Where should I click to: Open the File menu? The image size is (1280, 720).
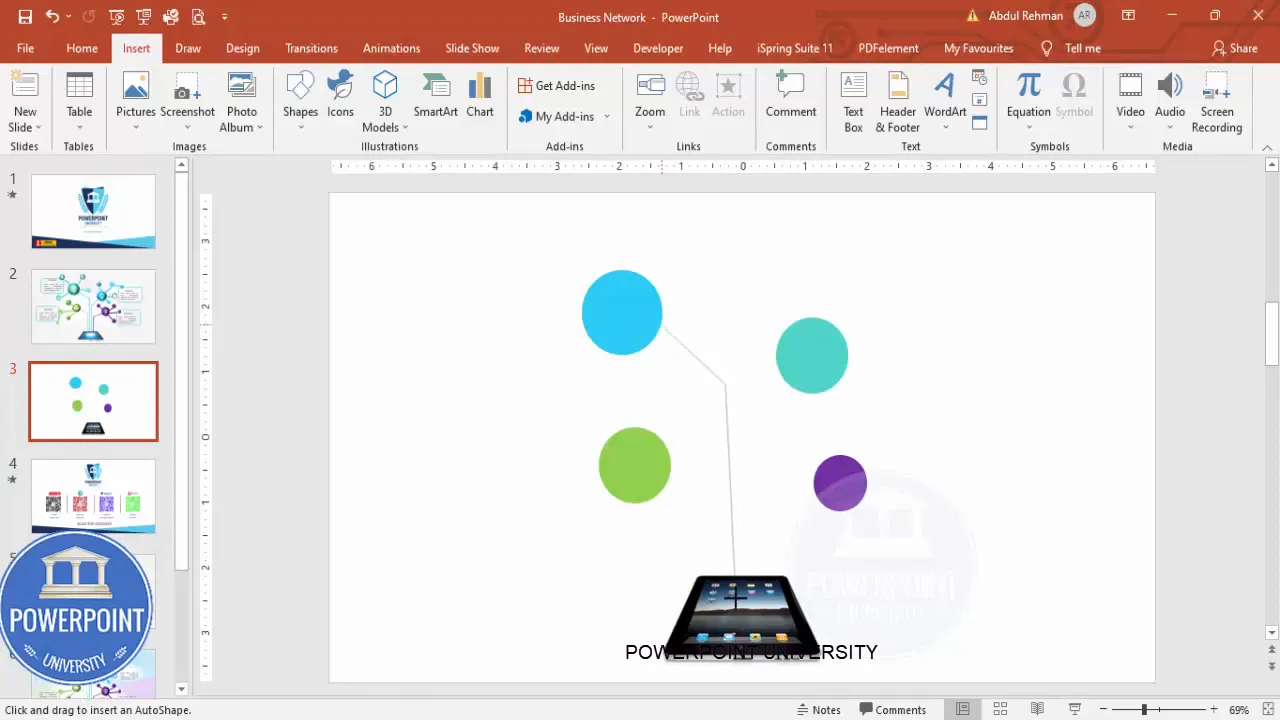(25, 48)
